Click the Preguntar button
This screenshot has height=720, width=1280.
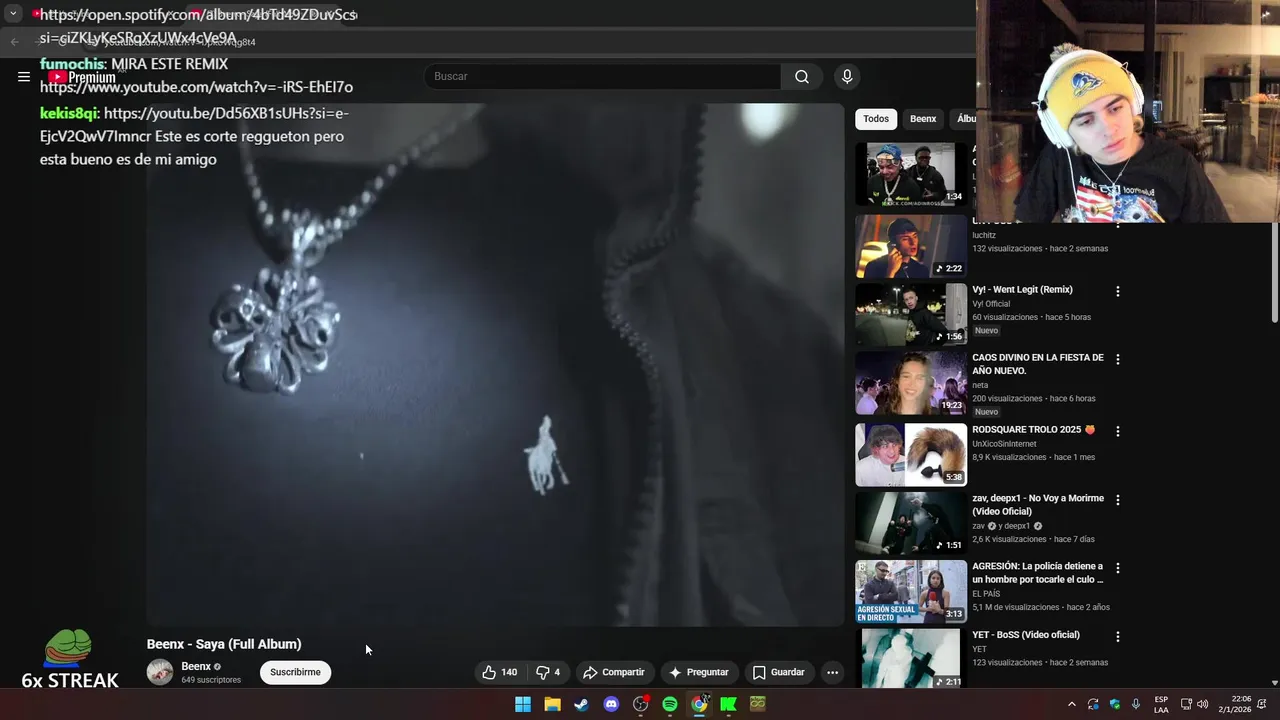699,672
